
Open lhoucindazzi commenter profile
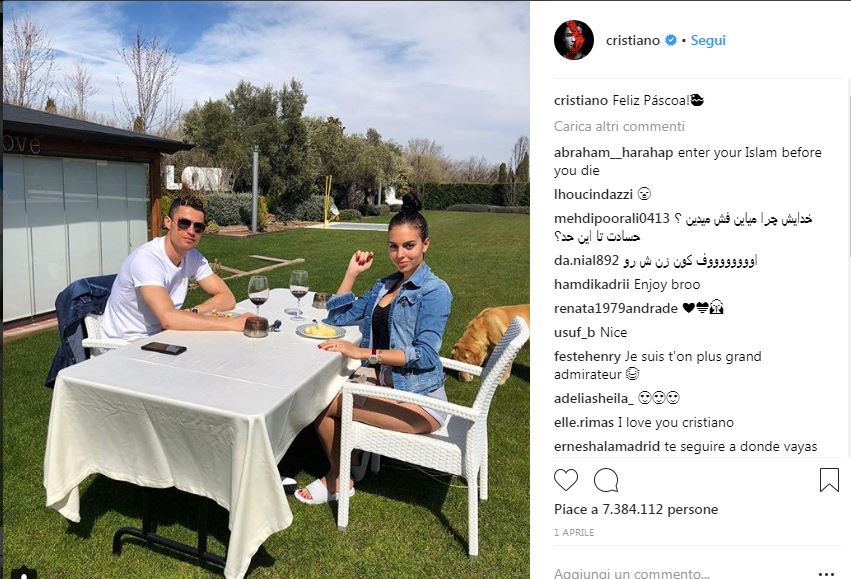point(593,194)
